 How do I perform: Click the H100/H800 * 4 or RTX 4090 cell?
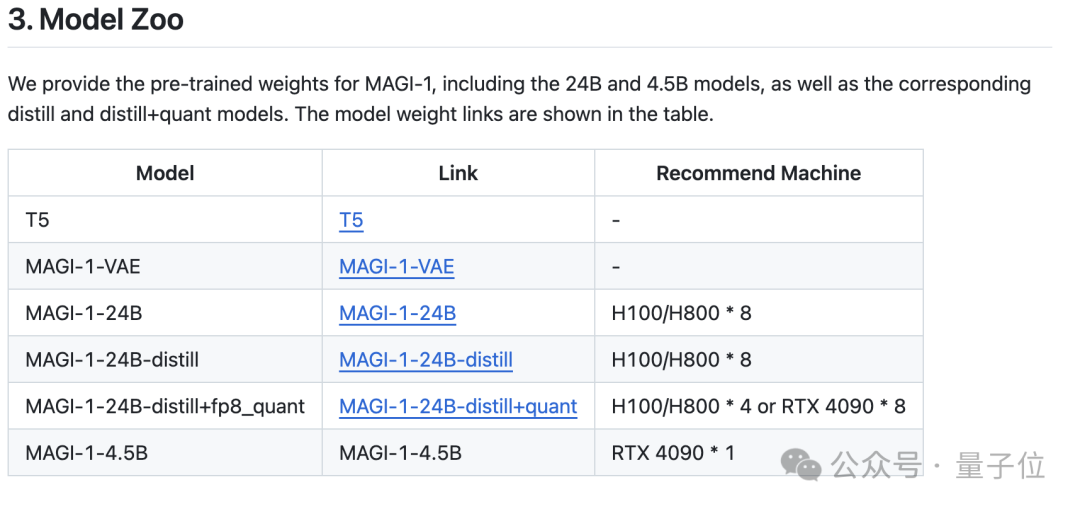(x=758, y=406)
